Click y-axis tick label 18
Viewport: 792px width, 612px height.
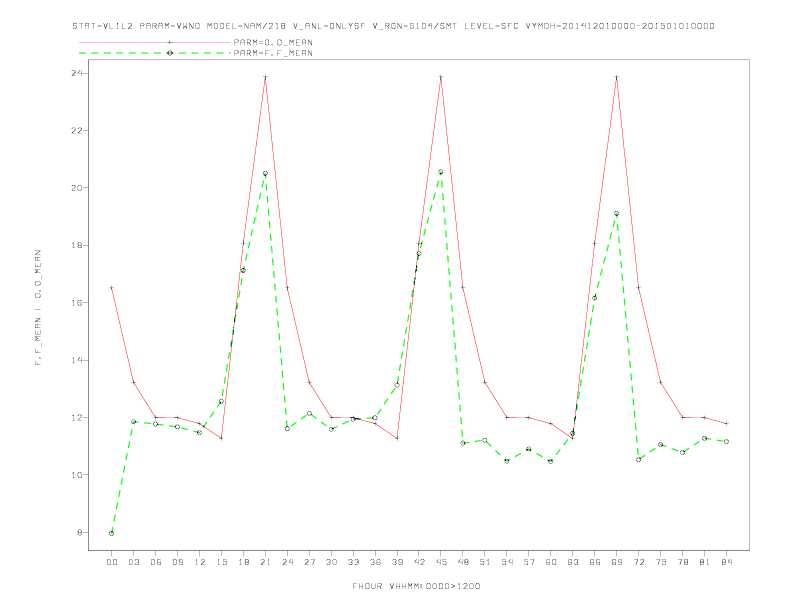coord(77,245)
